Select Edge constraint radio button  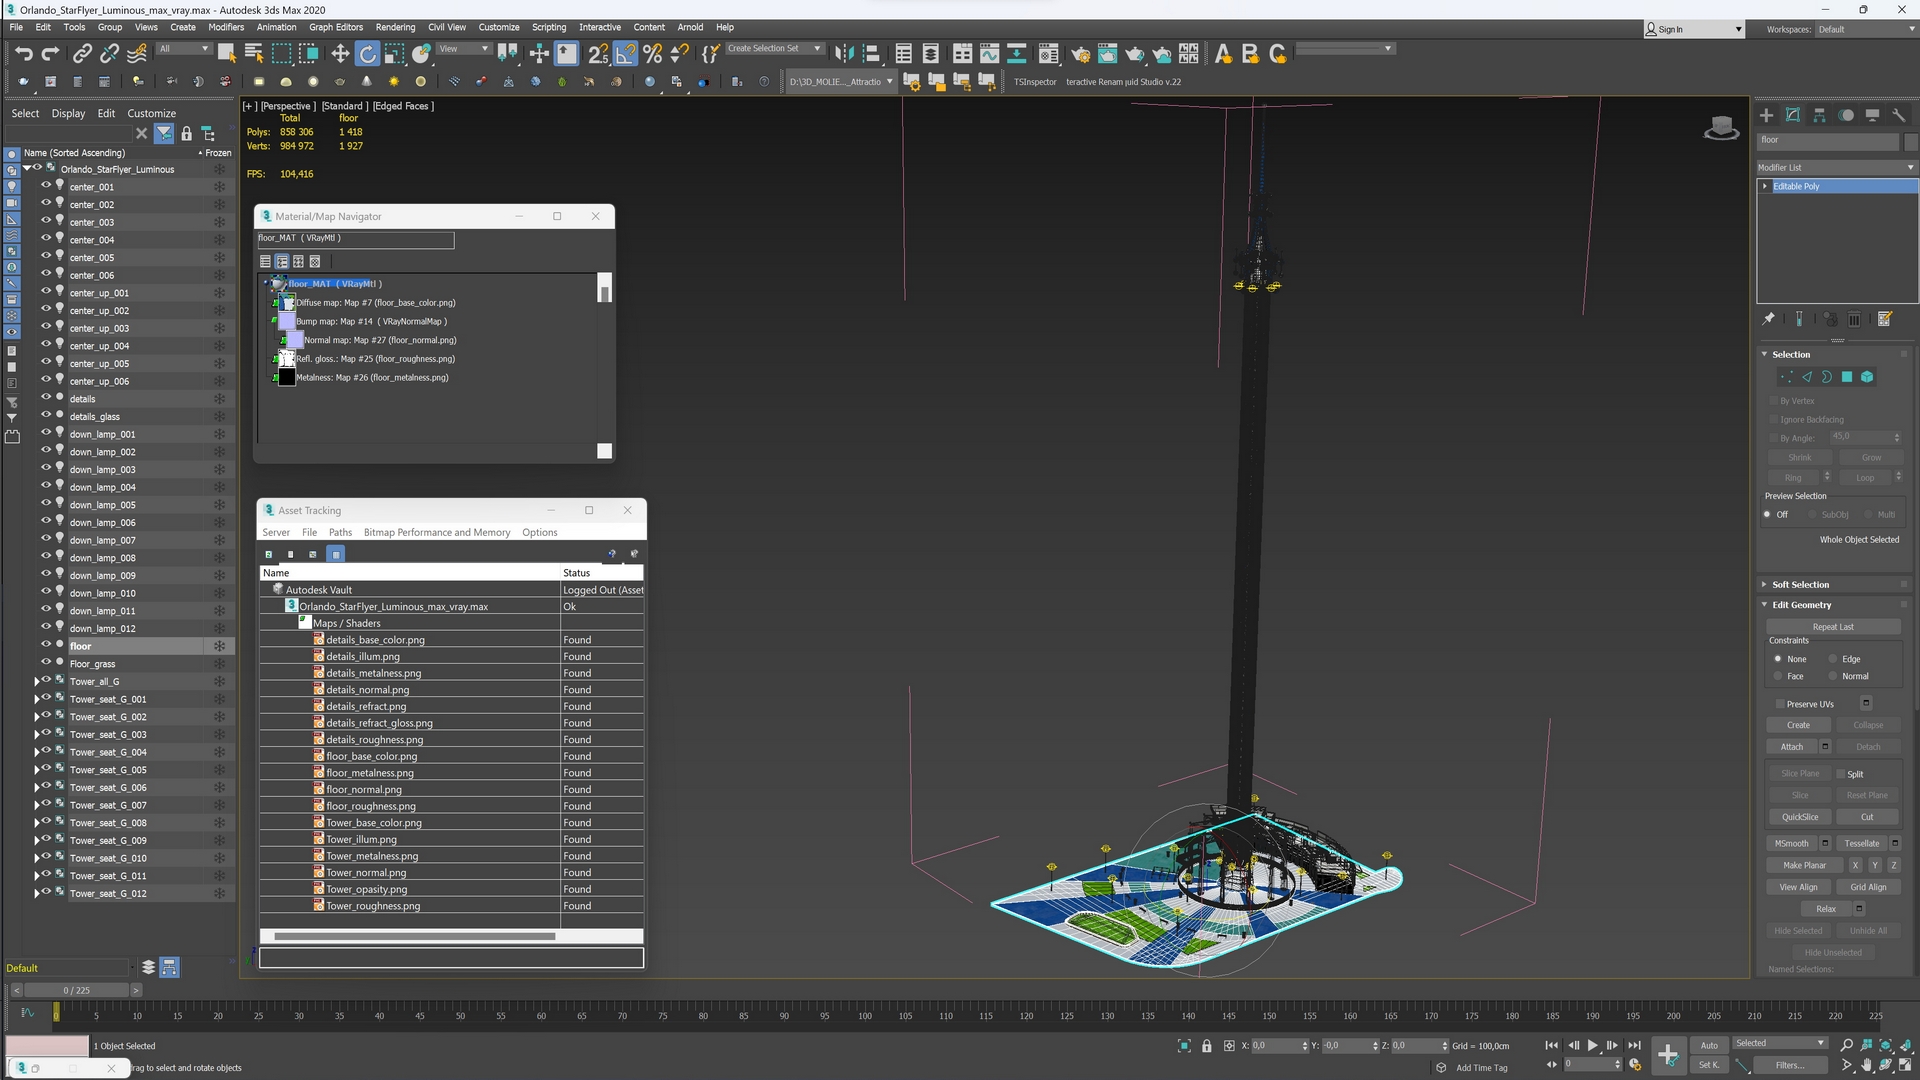[x=1833, y=659]
